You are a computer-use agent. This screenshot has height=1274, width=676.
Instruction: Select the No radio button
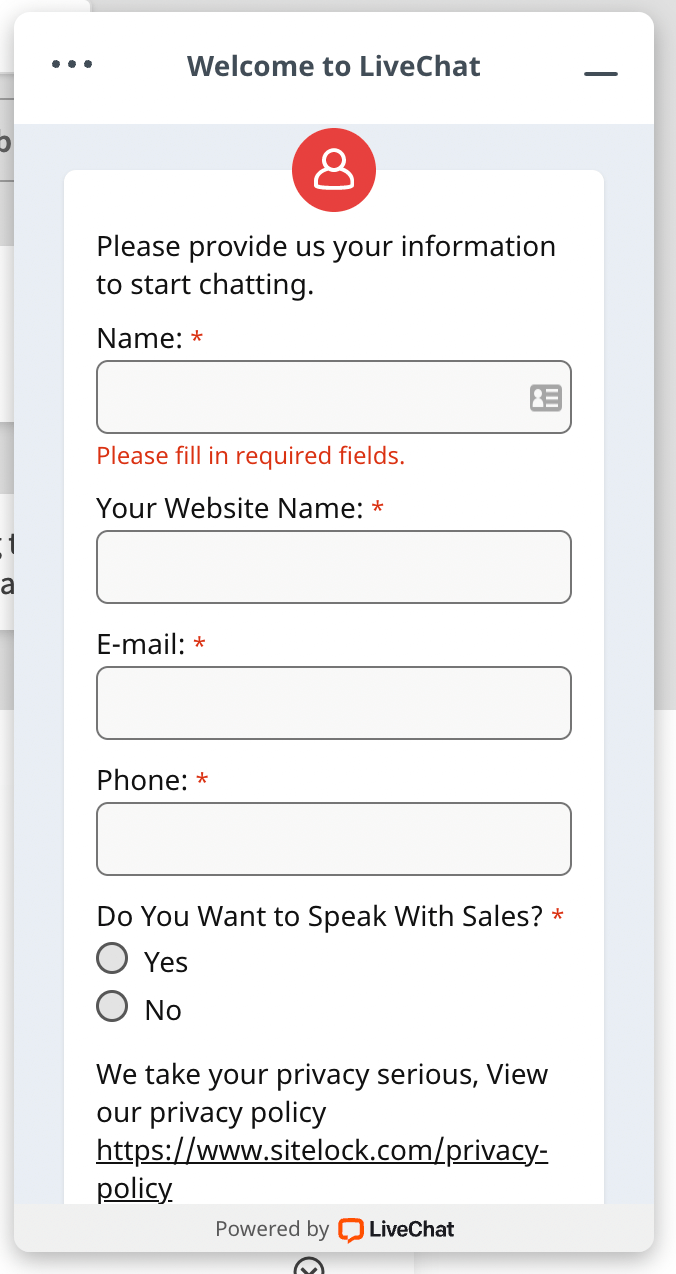click(112, 1007)
